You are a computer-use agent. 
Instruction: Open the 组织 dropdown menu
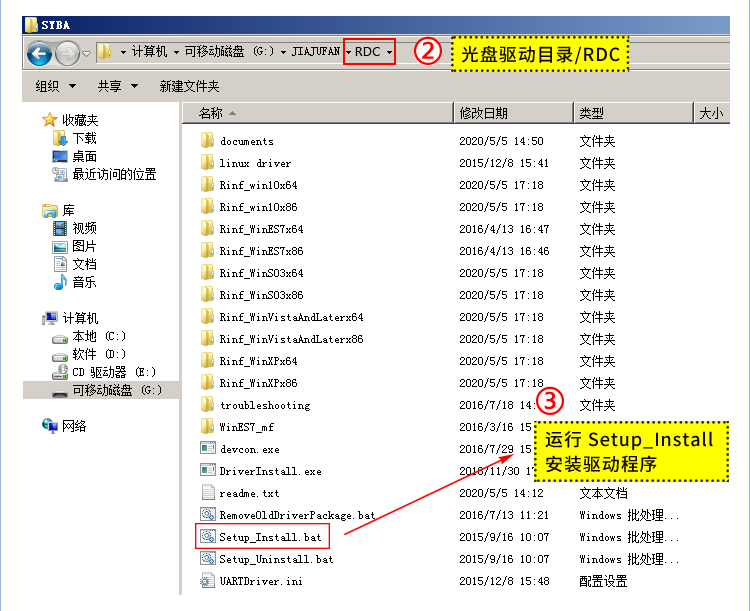click(x=54, y=87)
